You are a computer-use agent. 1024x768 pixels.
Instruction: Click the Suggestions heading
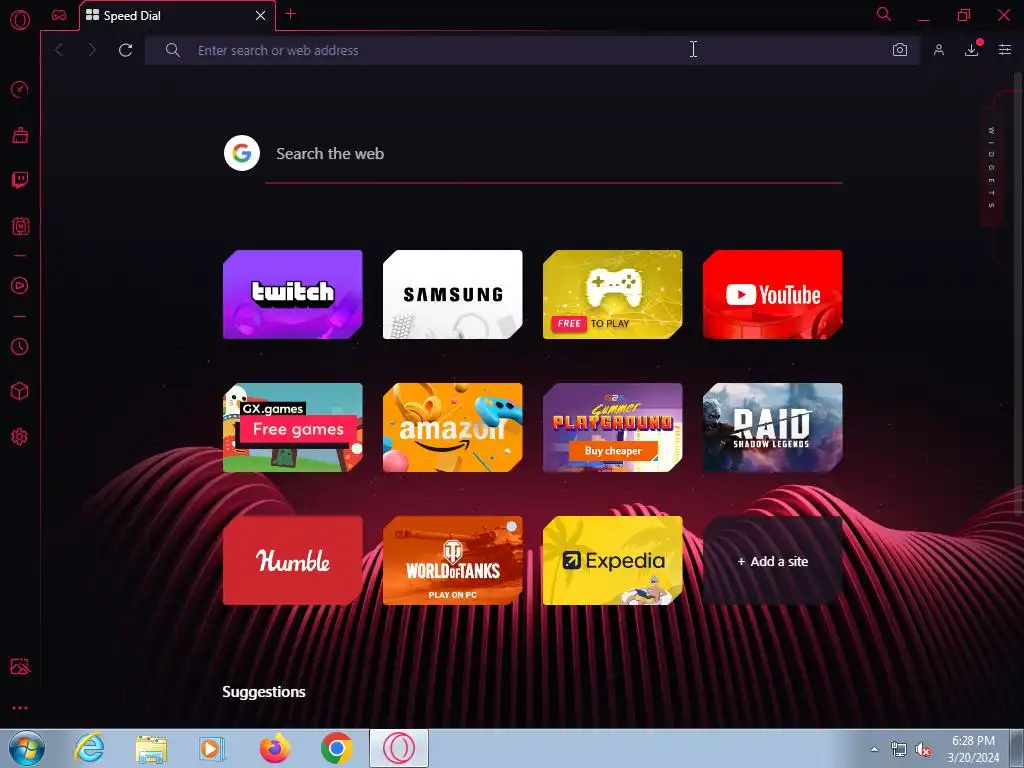(264, 692)
